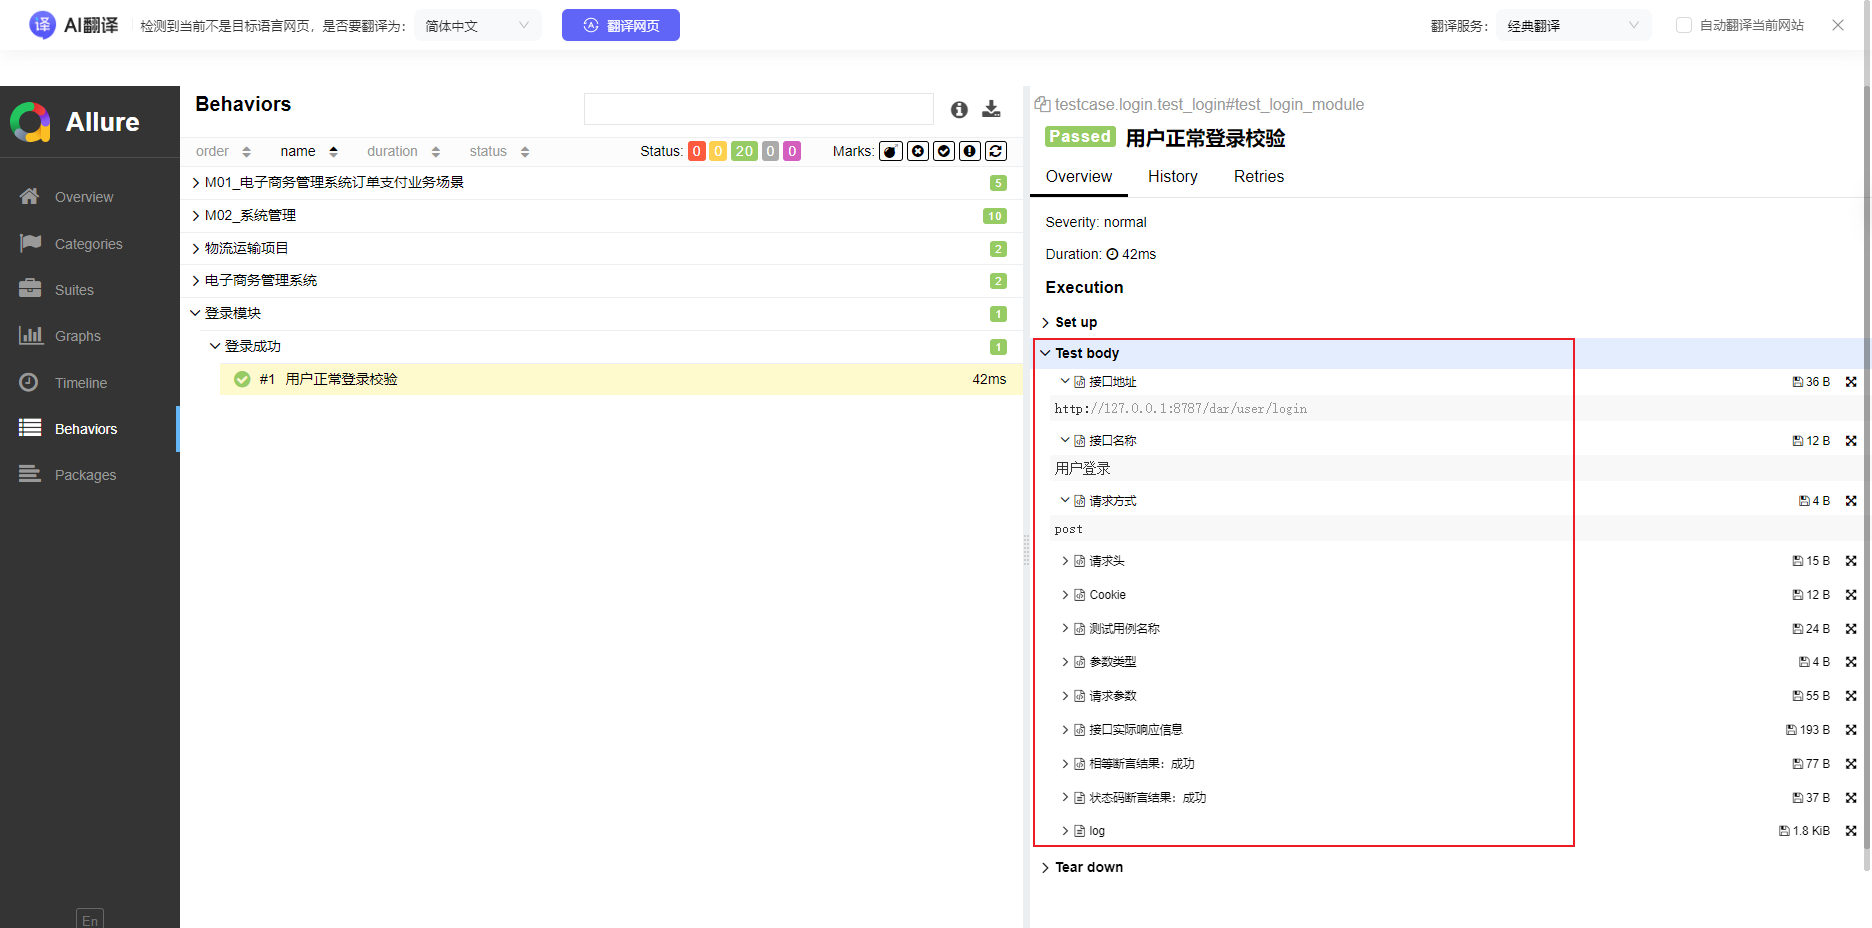Switch to the Retries tab
This screenshot has width=1872, height=928.
tap(1259, 177)
